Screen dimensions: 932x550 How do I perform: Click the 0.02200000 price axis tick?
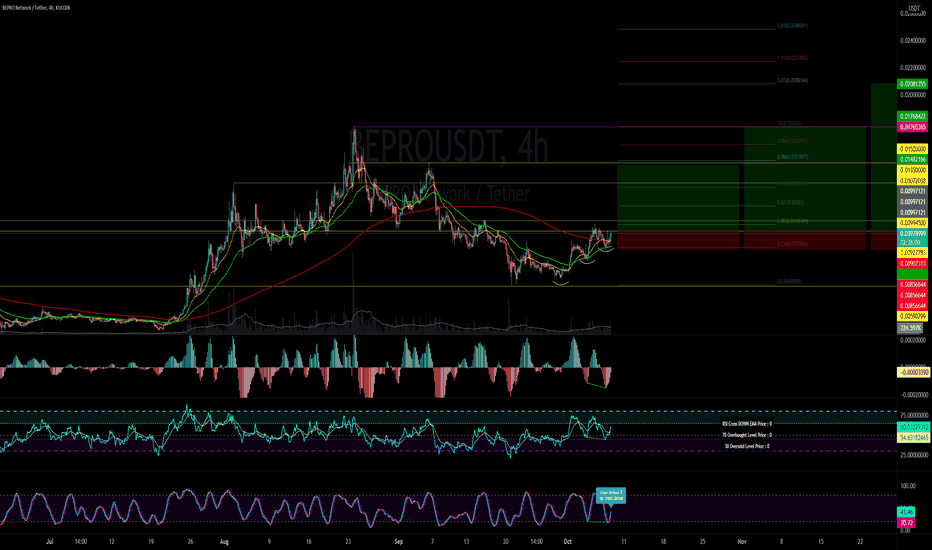(913, 68)
